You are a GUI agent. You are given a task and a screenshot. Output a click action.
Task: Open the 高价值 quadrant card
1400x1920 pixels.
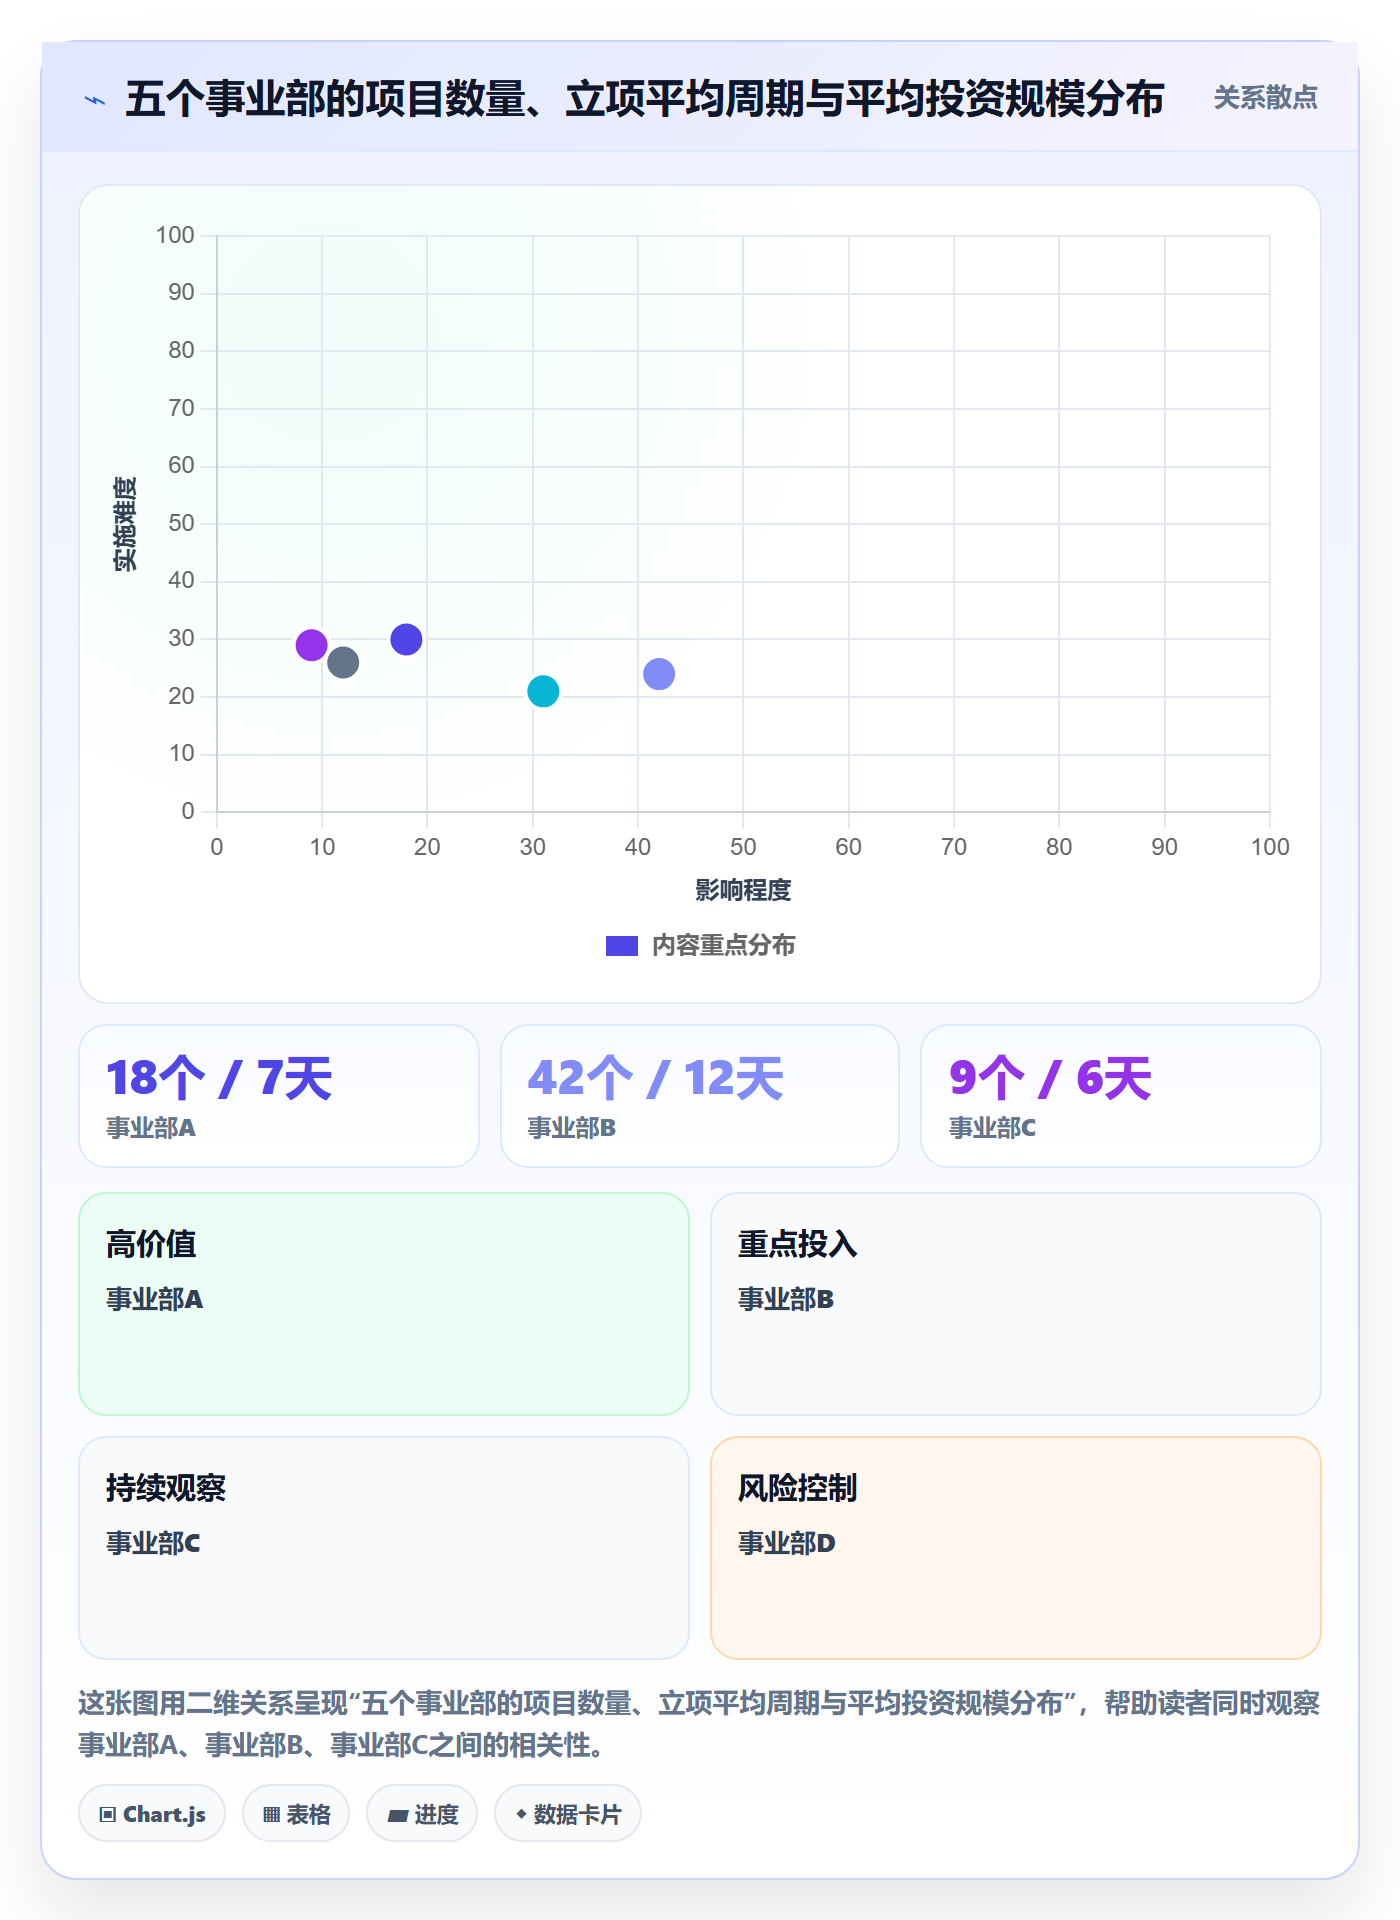pos(384,1304)
